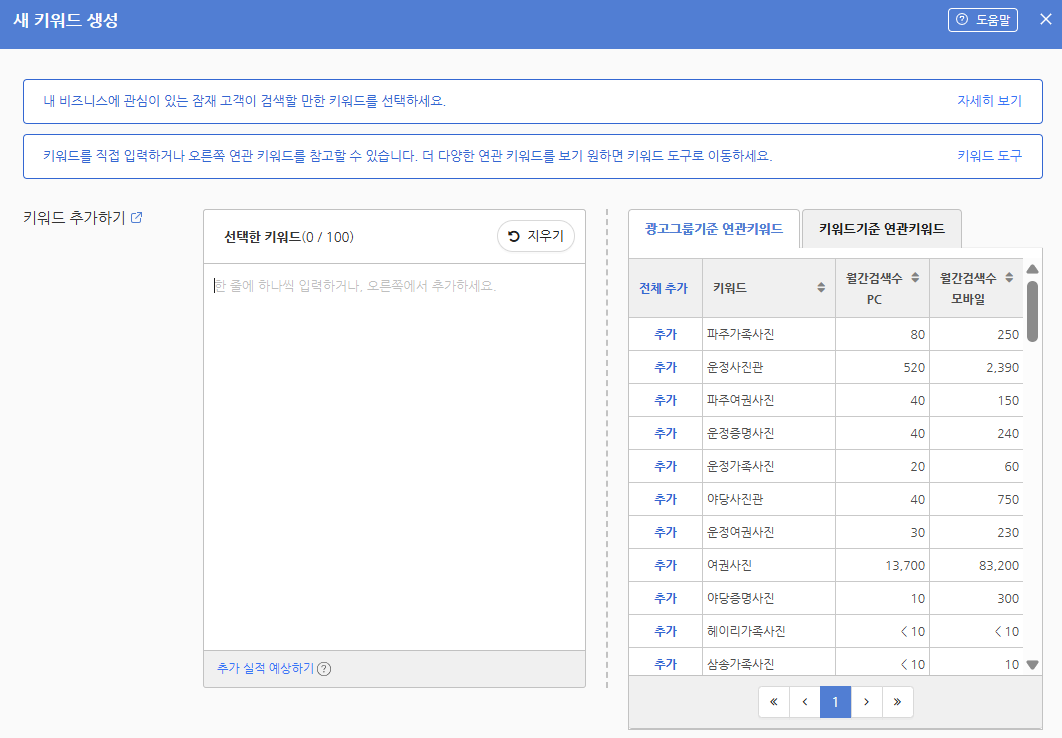Sort by 월간검색수 모바일 column
The image size is (1062, 738).
[1009, 277]
